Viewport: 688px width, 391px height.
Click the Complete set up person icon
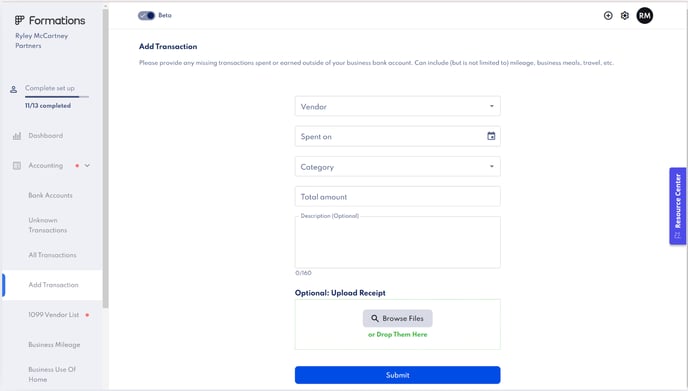(14, 90)
